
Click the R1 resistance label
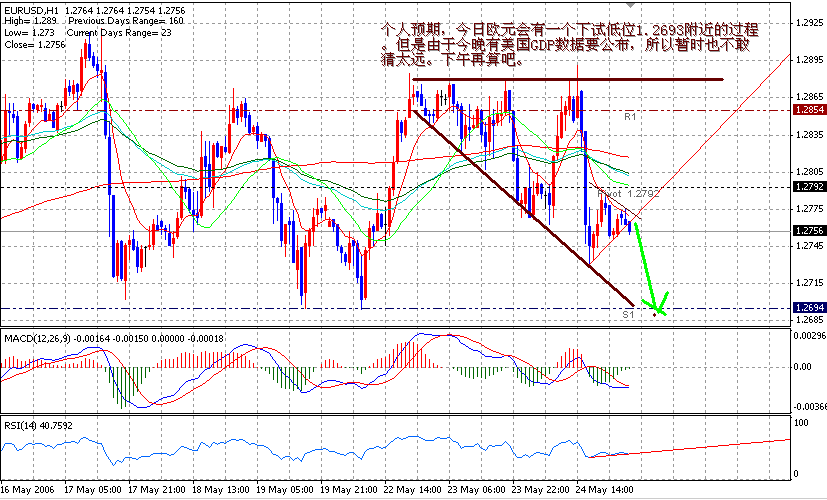630,117
